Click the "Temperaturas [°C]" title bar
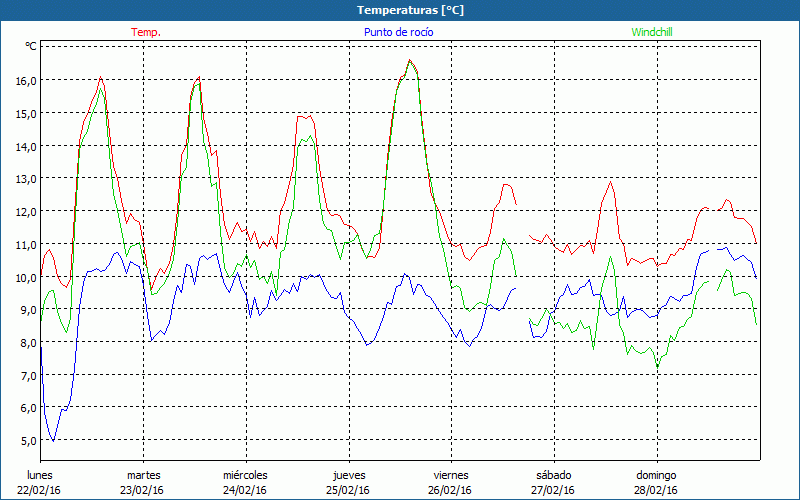This screenshot has height=500, width=800. coord(400,10)
